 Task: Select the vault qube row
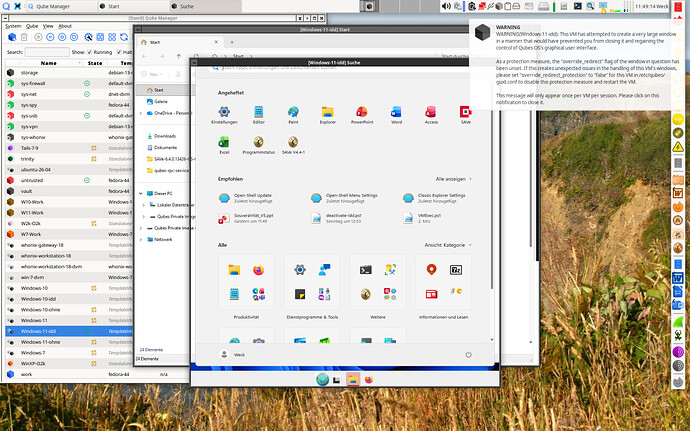(69, 191)
